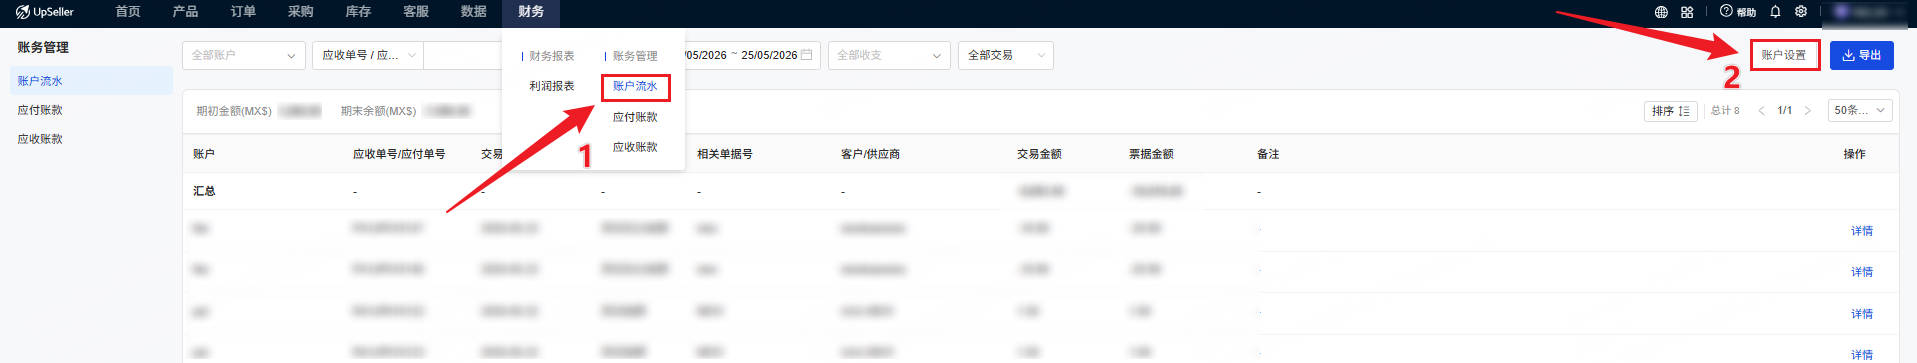This screenshot has width=1917, height=363.
Task: Open the 库存 menu
Action: click(358, 12)
